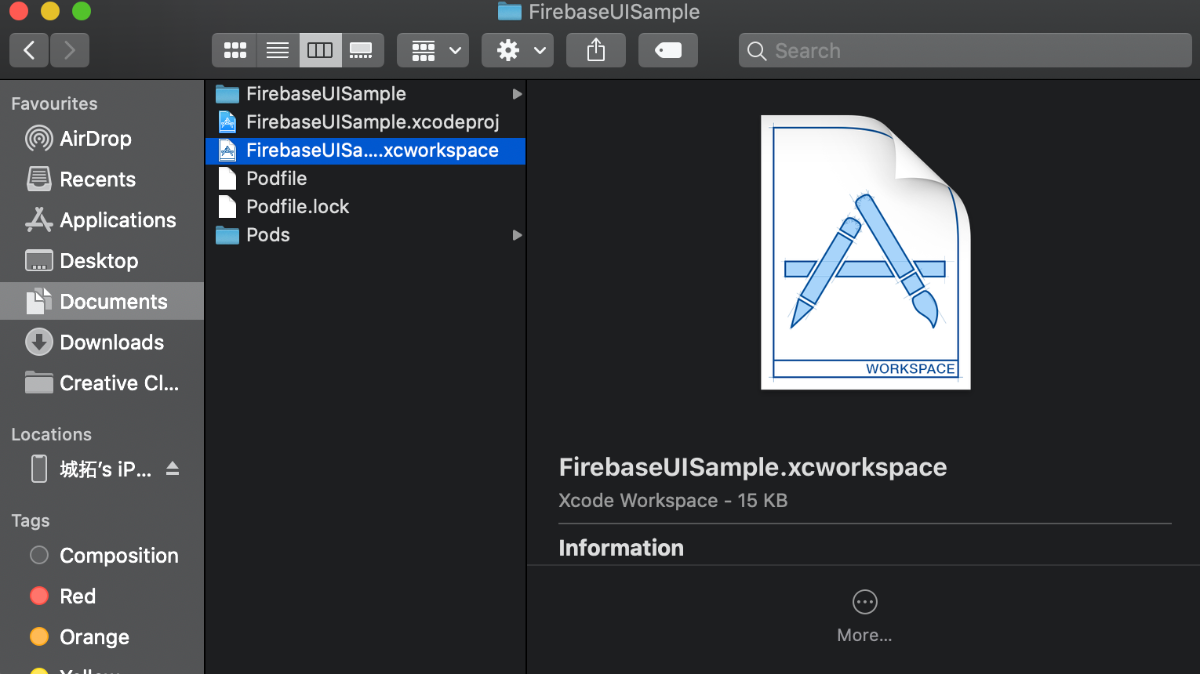Switch to icon grid view
Viewport: 1200px width, 674px height.
(235, 50)
